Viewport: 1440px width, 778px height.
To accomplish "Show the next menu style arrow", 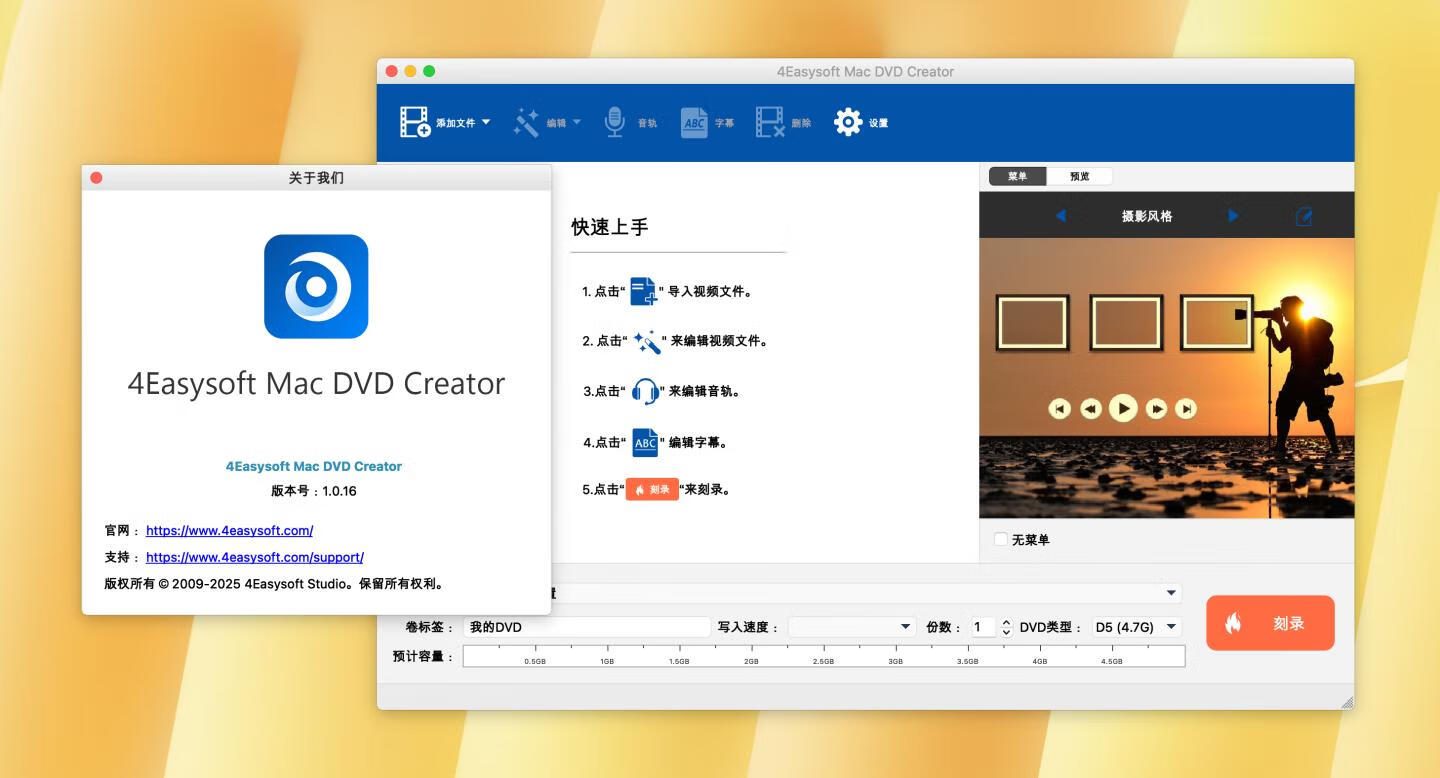I will (1233, 216).
